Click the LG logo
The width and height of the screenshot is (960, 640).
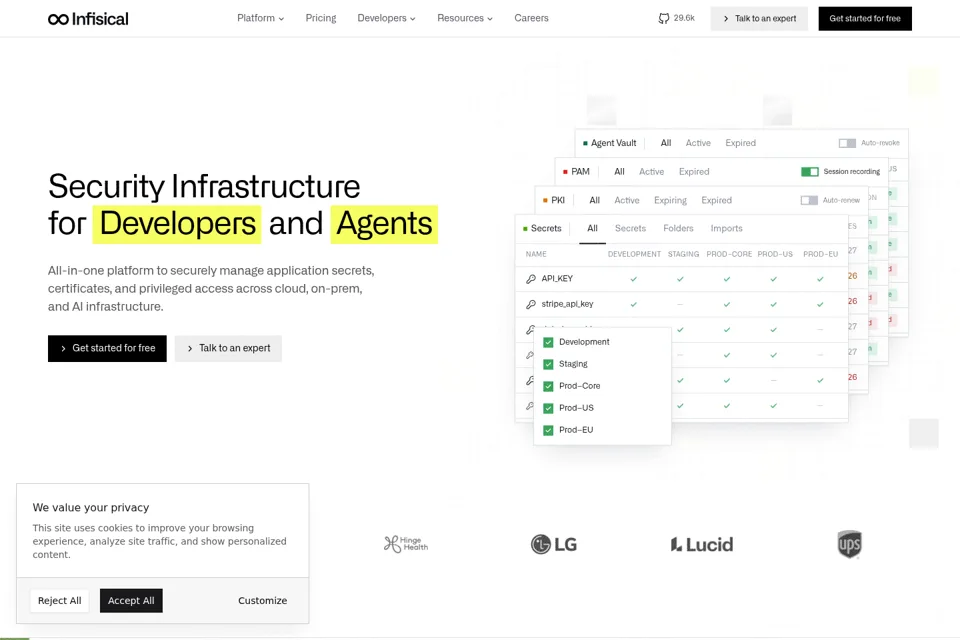554,544
